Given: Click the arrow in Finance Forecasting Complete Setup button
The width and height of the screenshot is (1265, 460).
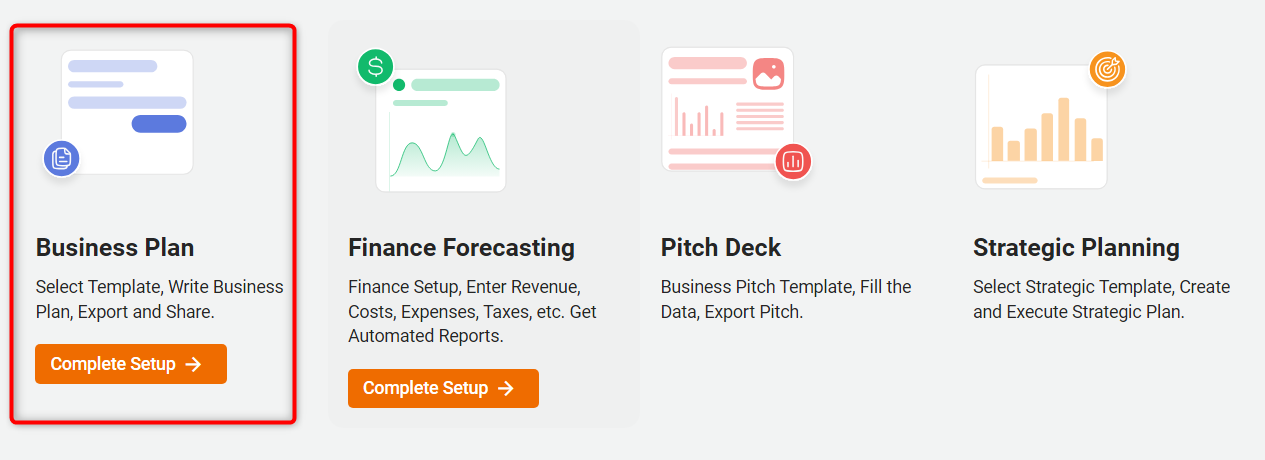Looking at the screenshot, I should 506,388.
